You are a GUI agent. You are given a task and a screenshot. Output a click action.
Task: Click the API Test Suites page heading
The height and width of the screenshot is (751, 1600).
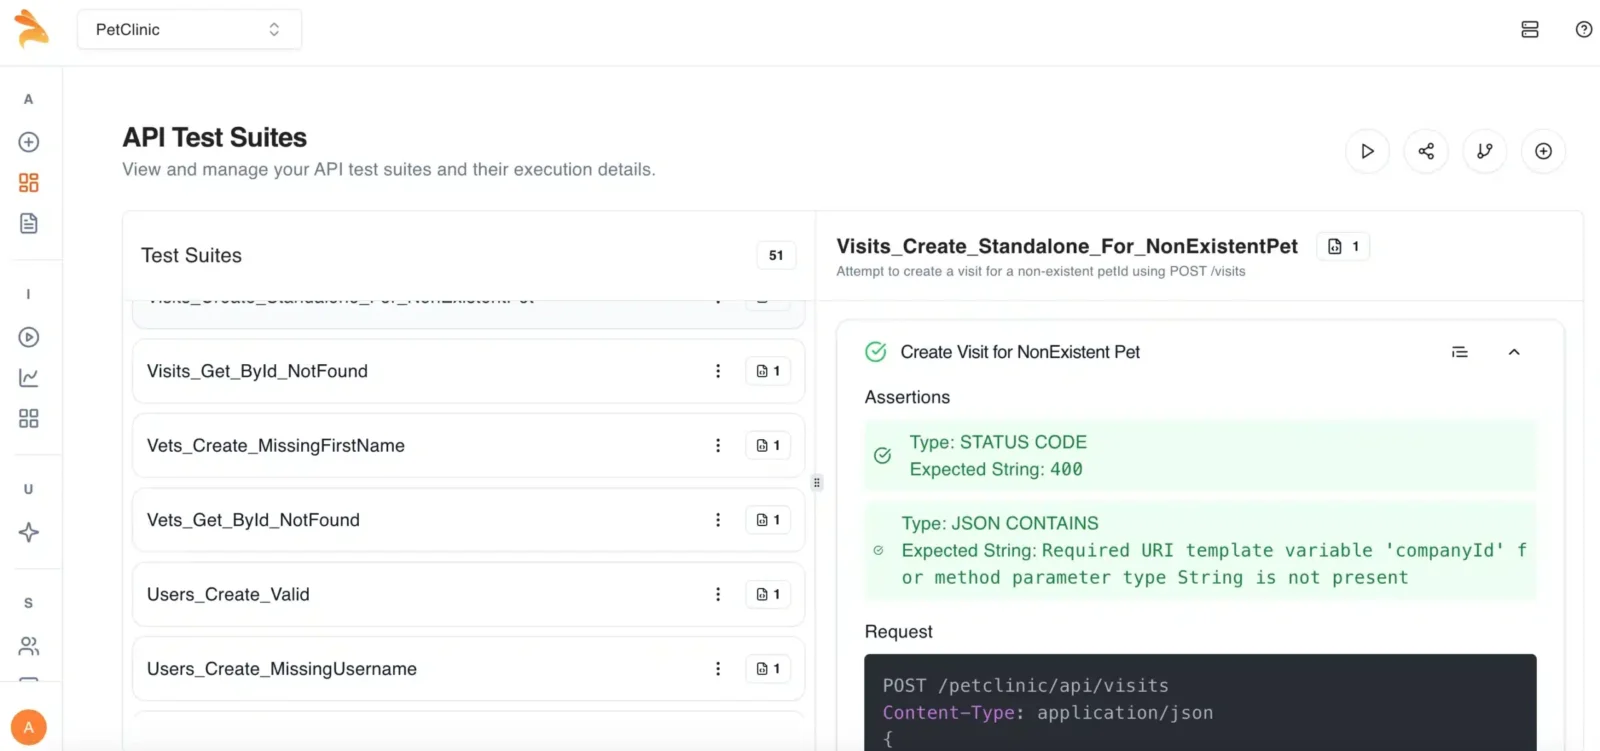pos(214,137)
